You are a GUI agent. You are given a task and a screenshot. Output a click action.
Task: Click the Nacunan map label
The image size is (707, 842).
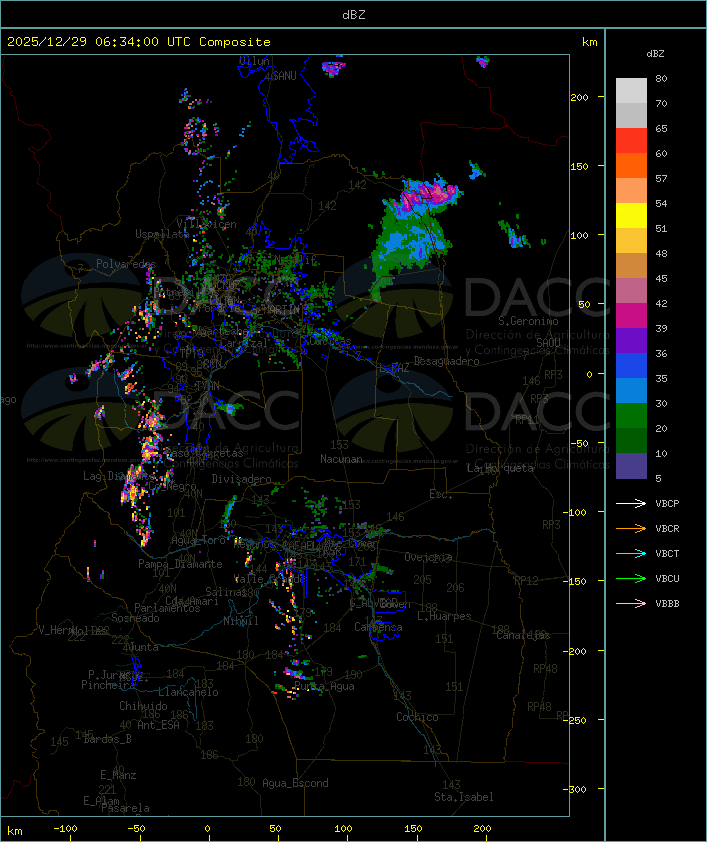click(341, 459)
